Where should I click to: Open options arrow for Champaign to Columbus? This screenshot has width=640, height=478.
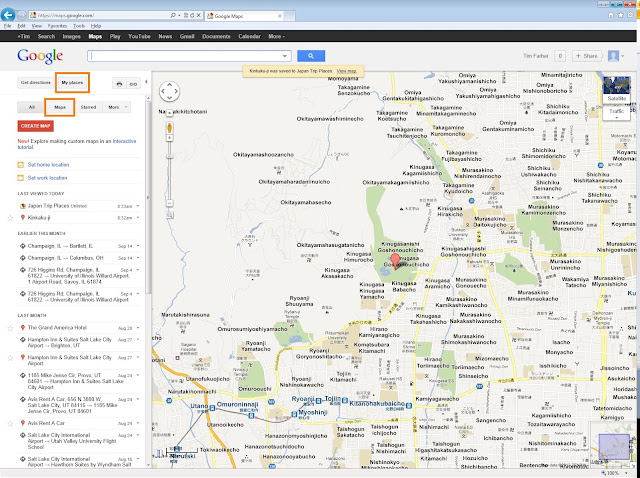click(x=138, y=258)
